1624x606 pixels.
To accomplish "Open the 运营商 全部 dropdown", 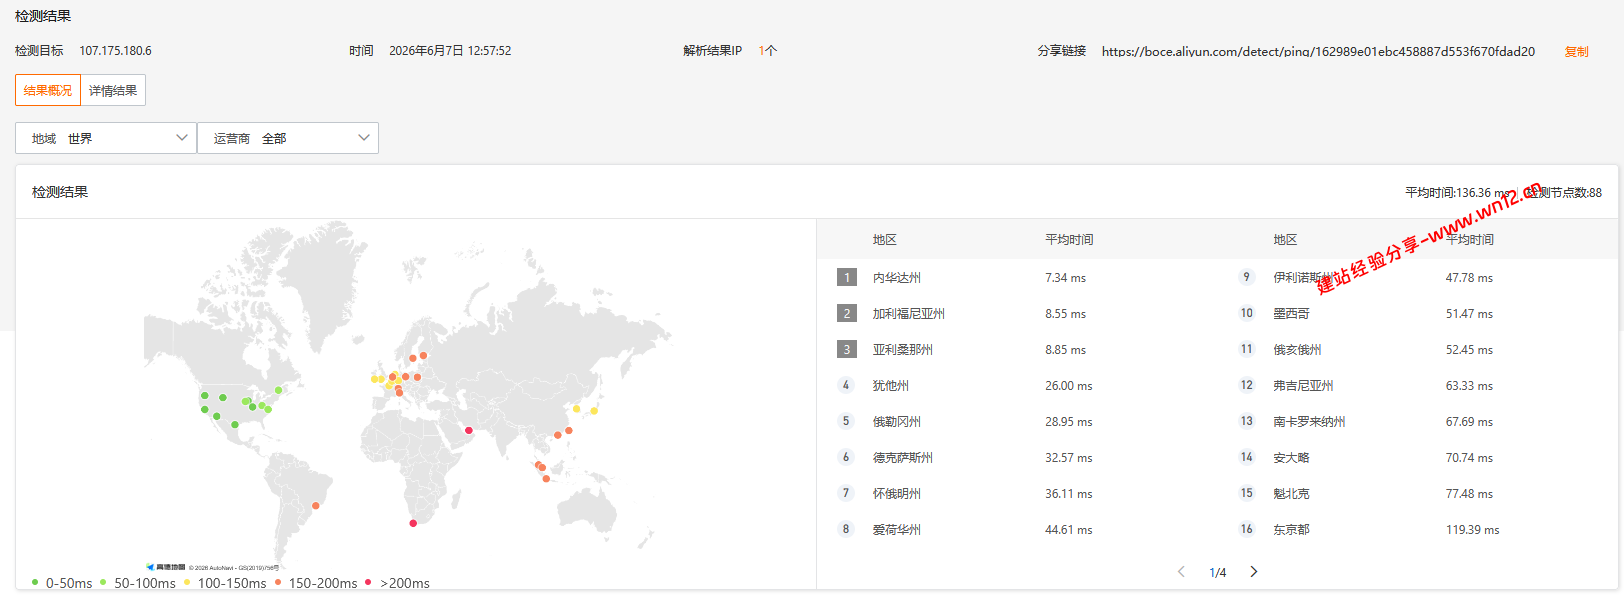I will [x=288, y=138].
